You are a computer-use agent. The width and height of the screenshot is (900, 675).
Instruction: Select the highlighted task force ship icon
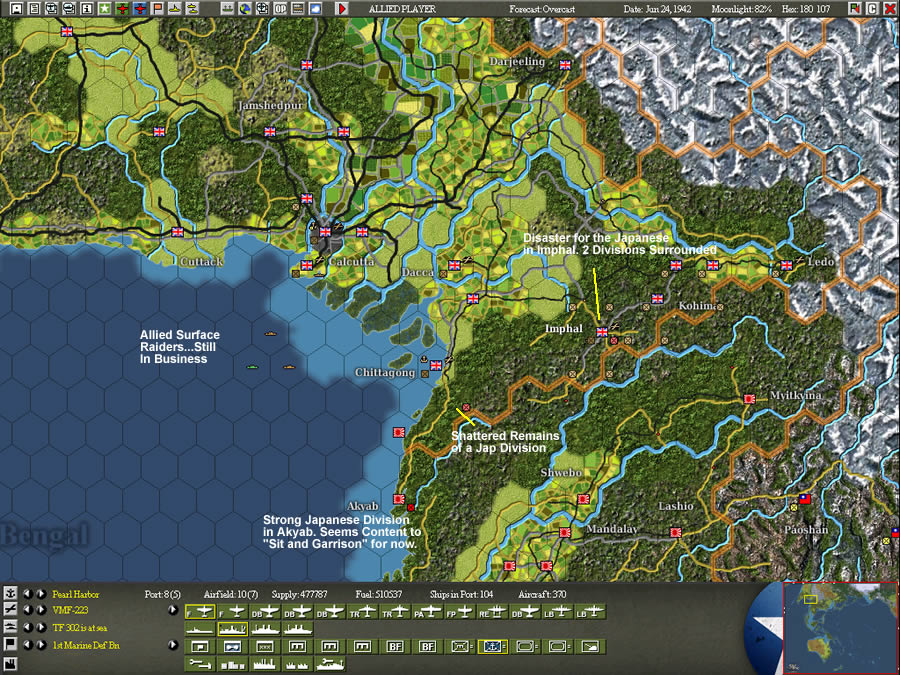[232, 629]
